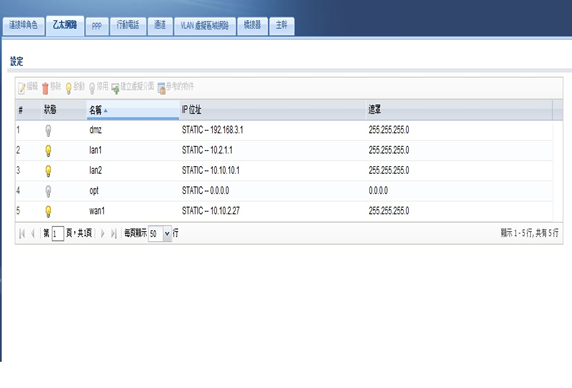The image size is (572, 388).
Task: Go to last page of the table
Action: 113,233
